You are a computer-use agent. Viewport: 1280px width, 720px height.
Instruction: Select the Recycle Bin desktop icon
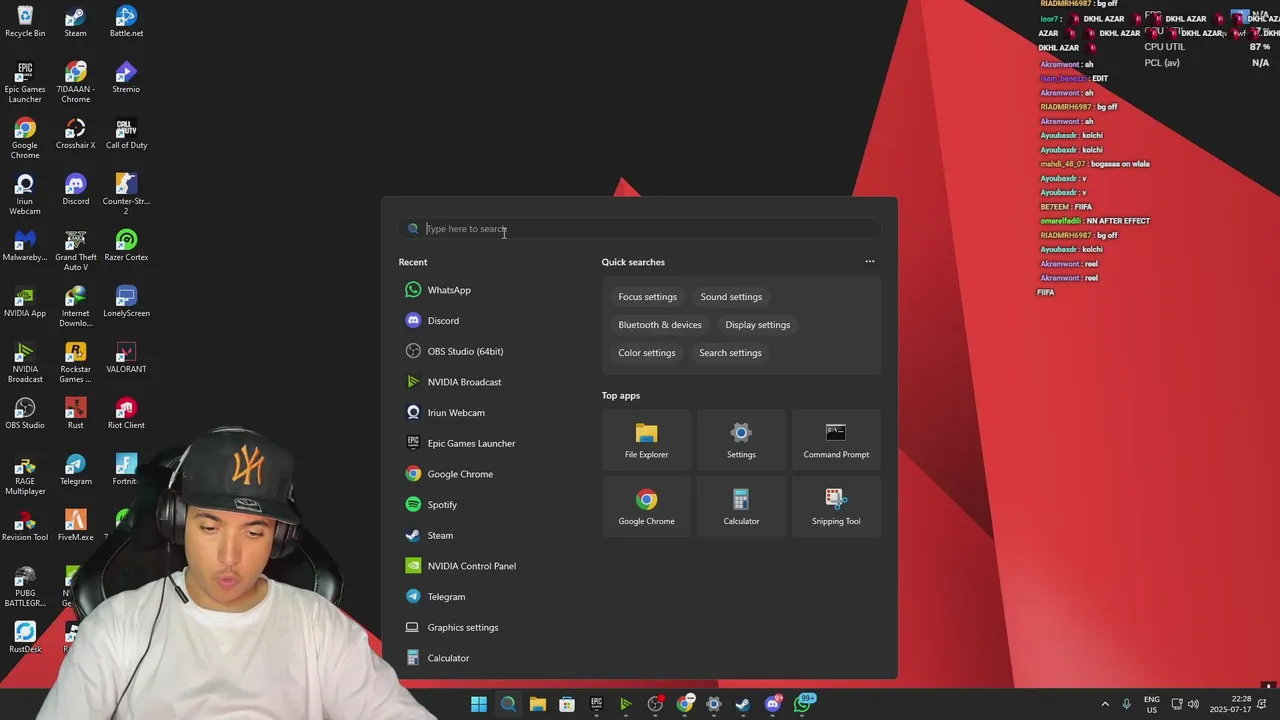[x=25, y=22]
